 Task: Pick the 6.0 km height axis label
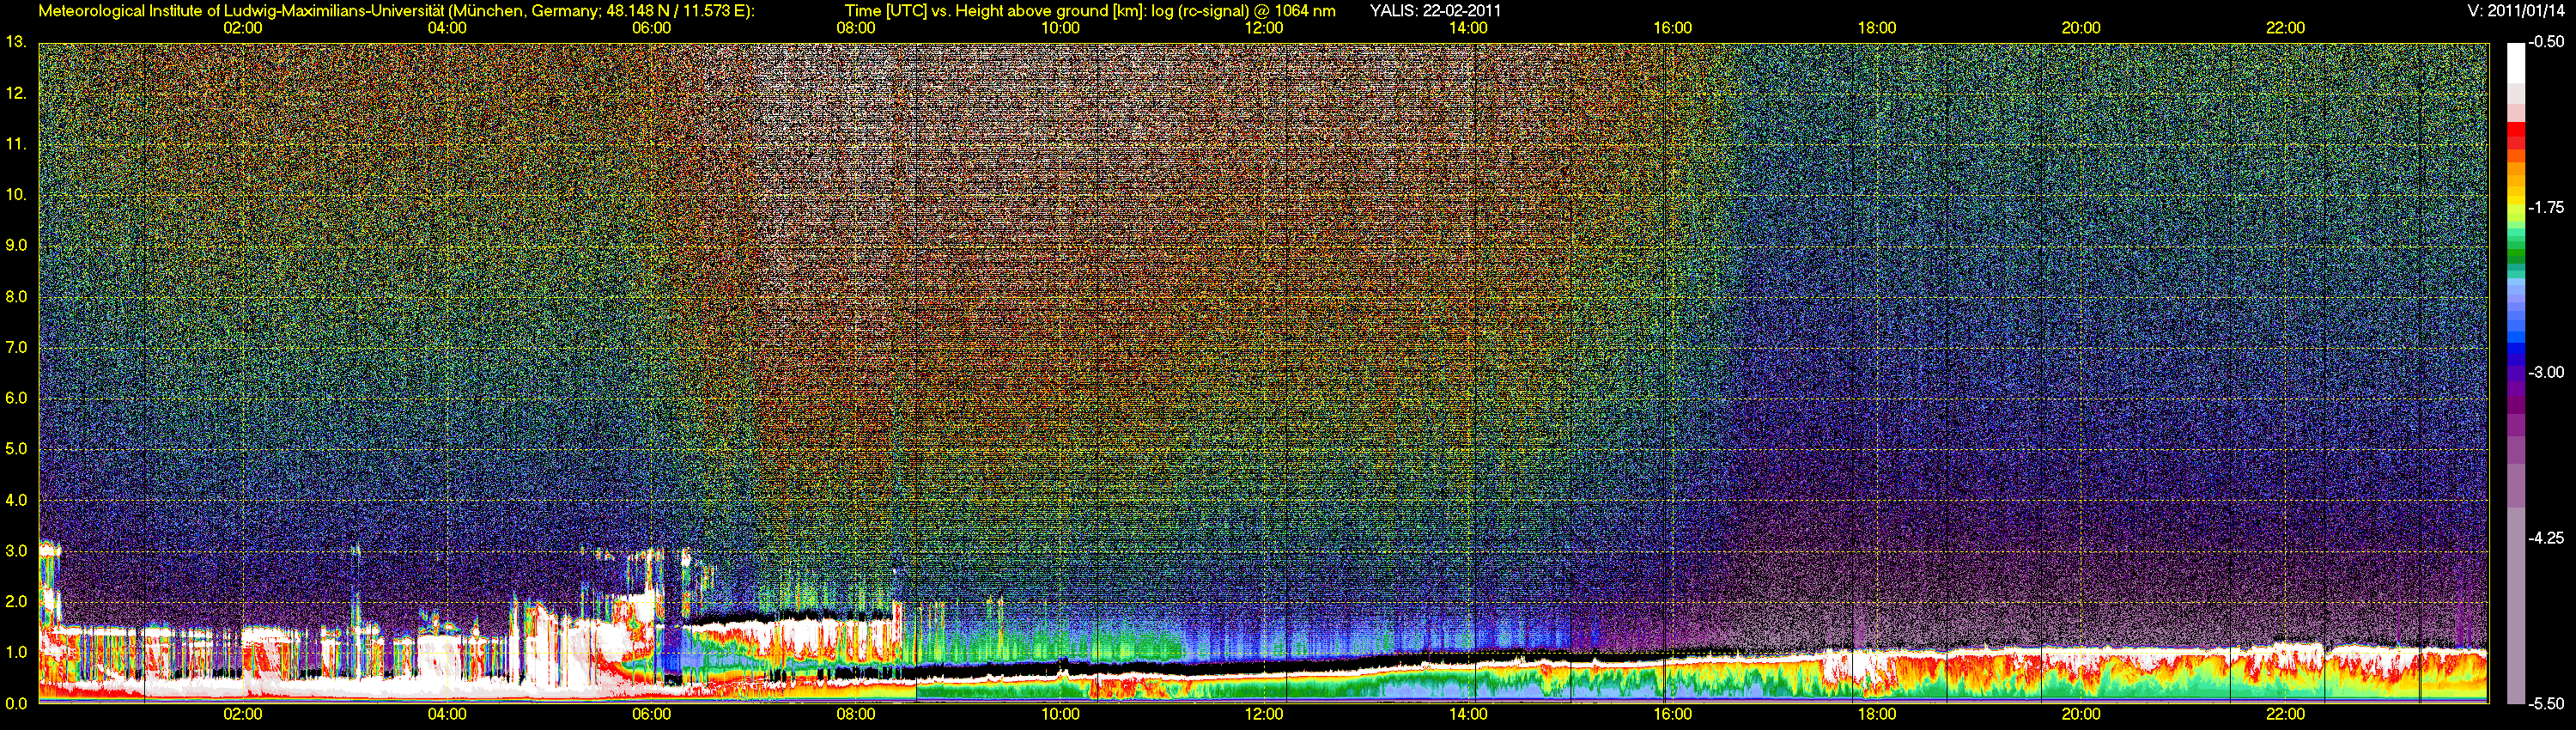click(x=16, y=398)
